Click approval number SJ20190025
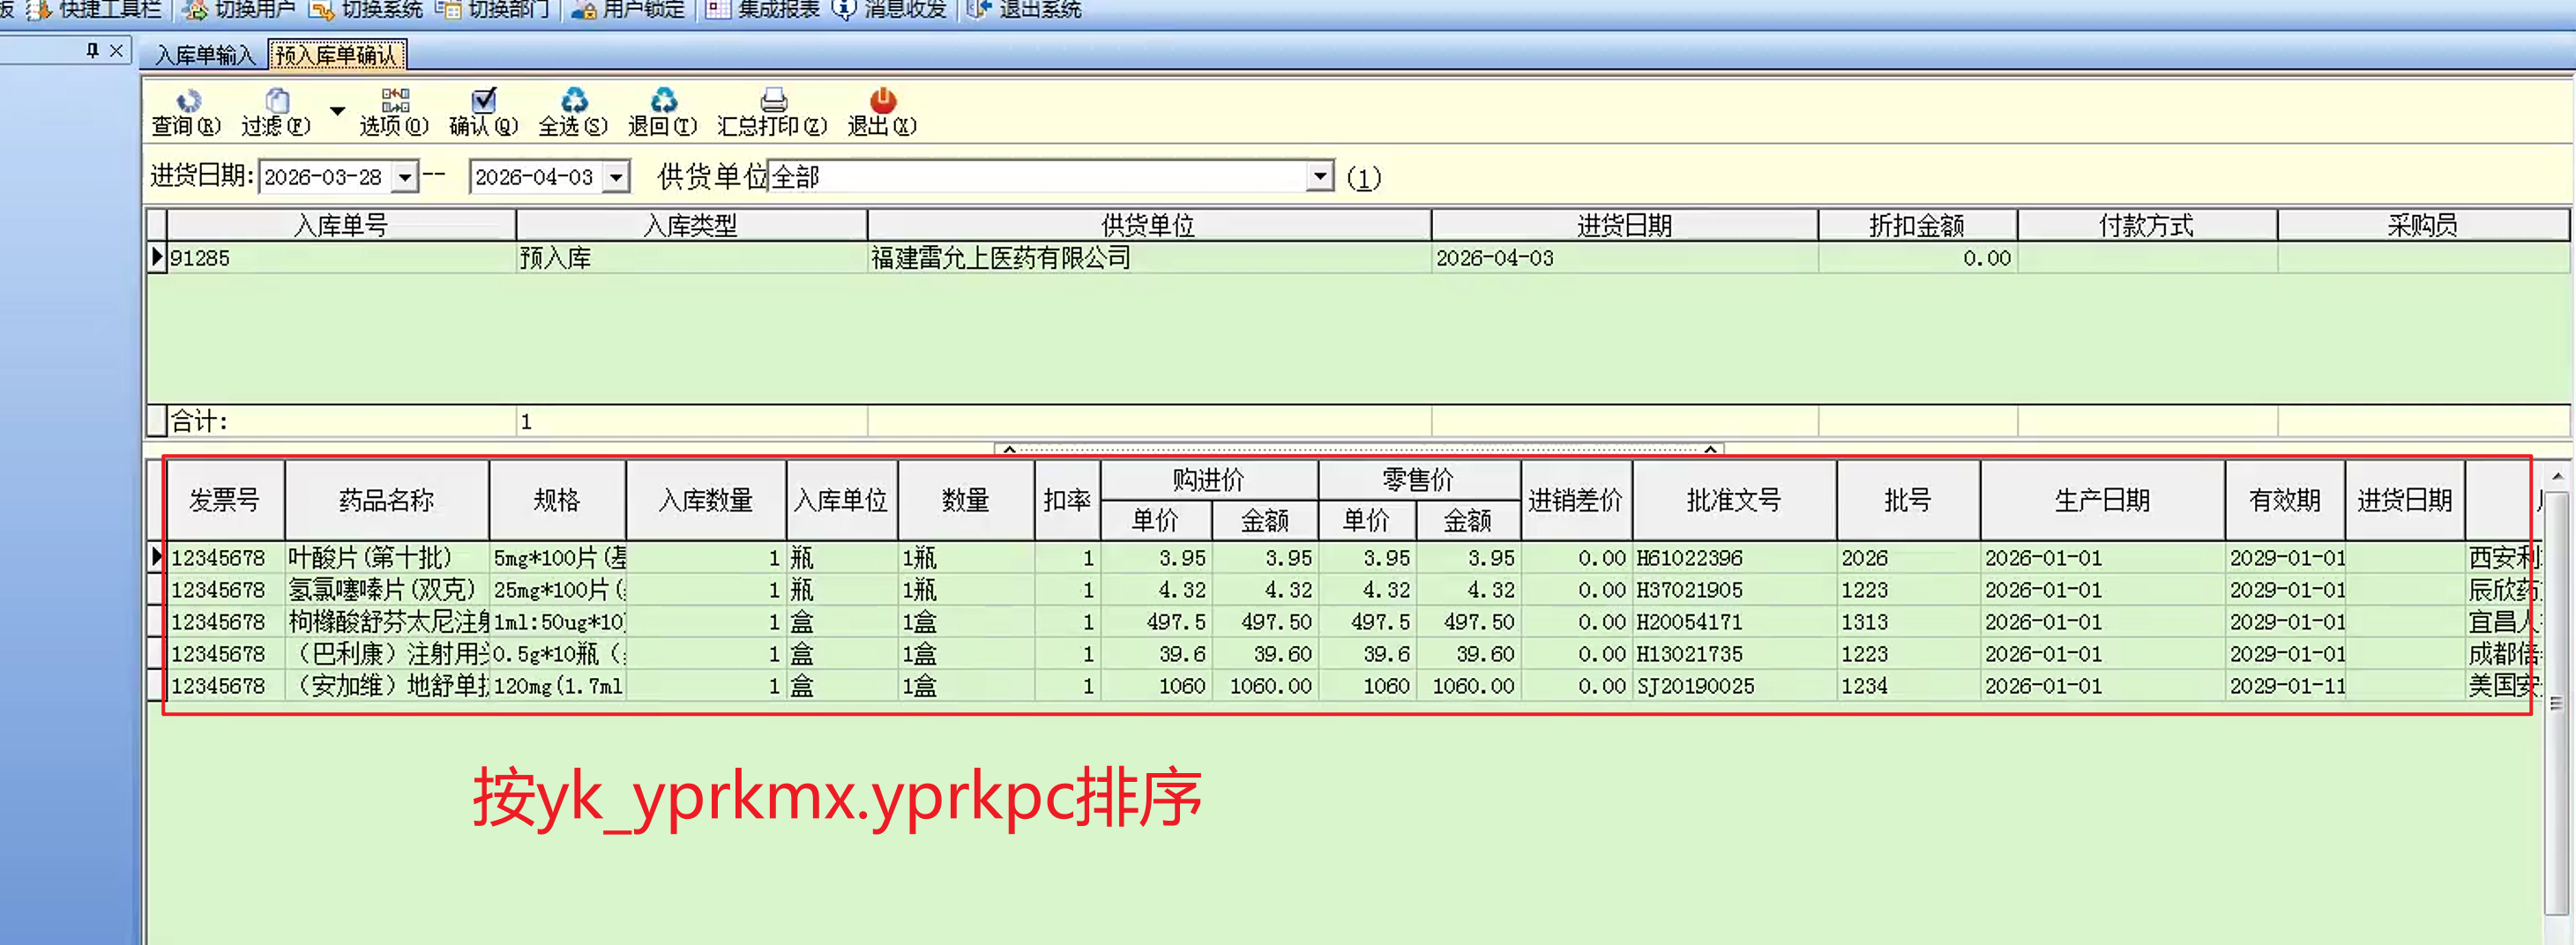2576x945 pixels. click(1696, 686)
